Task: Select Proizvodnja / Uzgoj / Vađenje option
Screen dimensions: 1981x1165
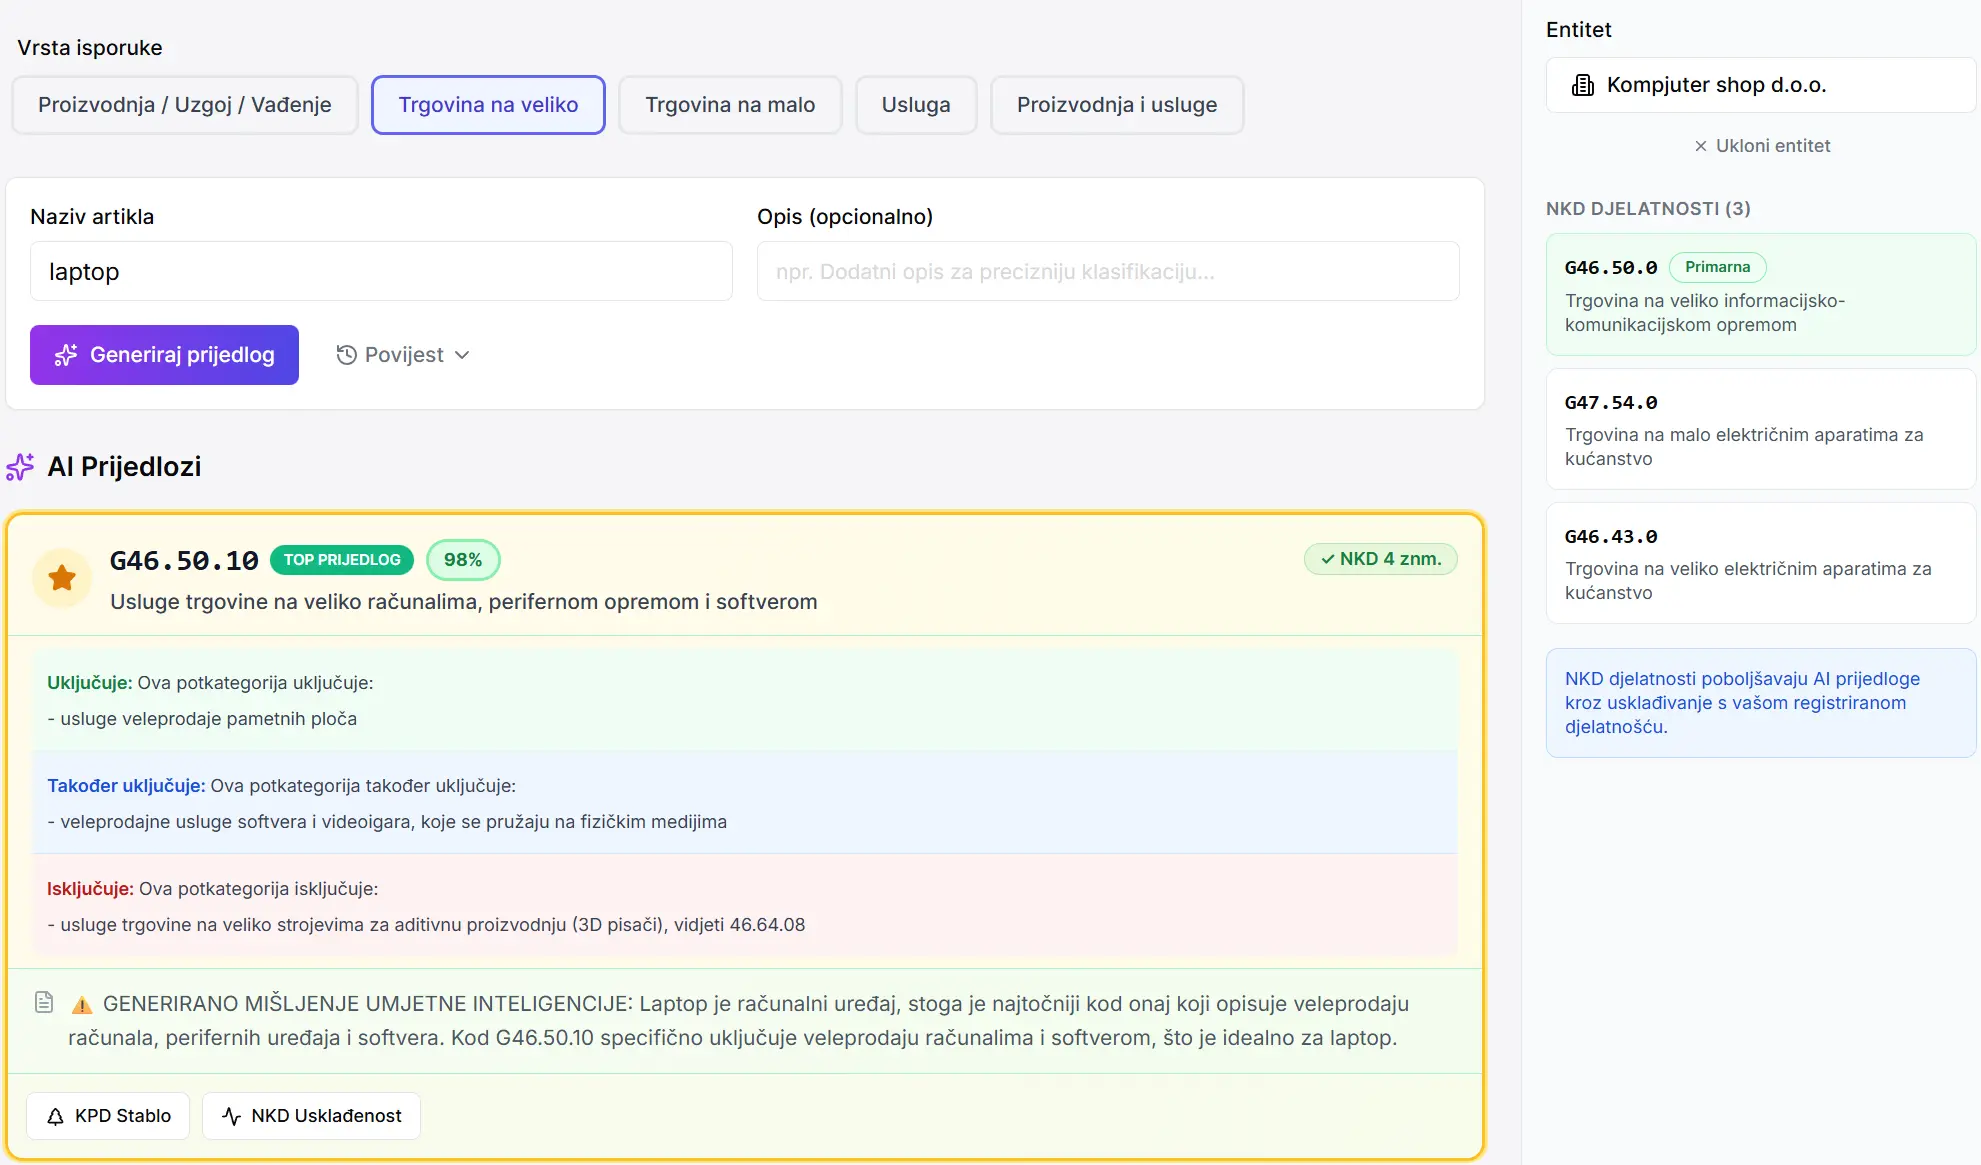Action: click(185, 105)
